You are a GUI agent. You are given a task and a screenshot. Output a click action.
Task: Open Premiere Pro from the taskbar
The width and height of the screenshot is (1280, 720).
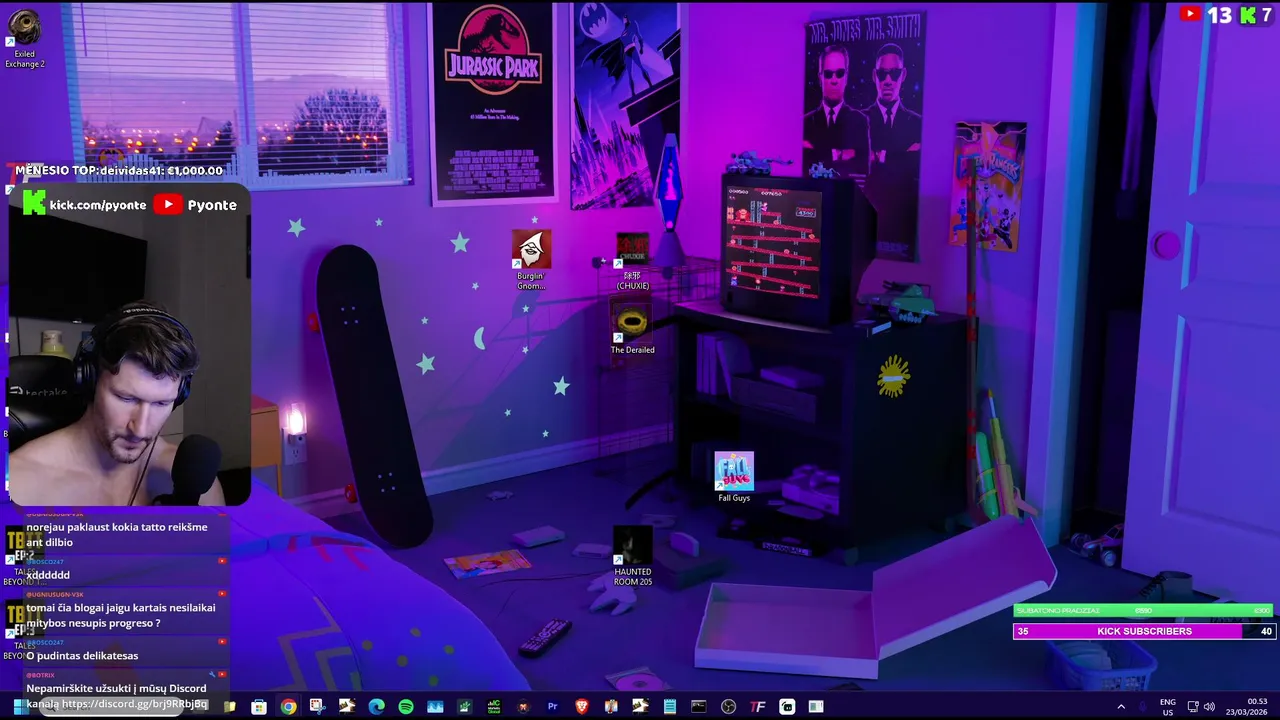[552, 706]
